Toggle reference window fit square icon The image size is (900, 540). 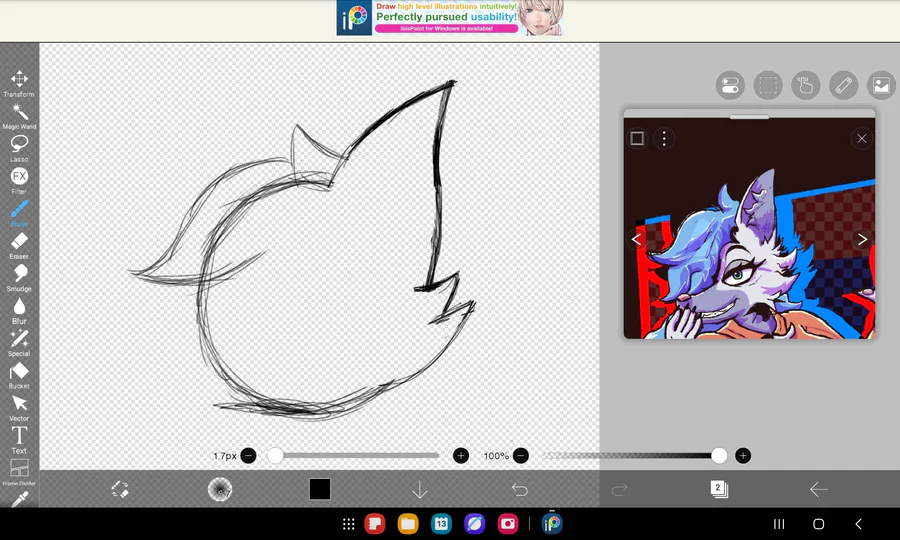[637, 138]
